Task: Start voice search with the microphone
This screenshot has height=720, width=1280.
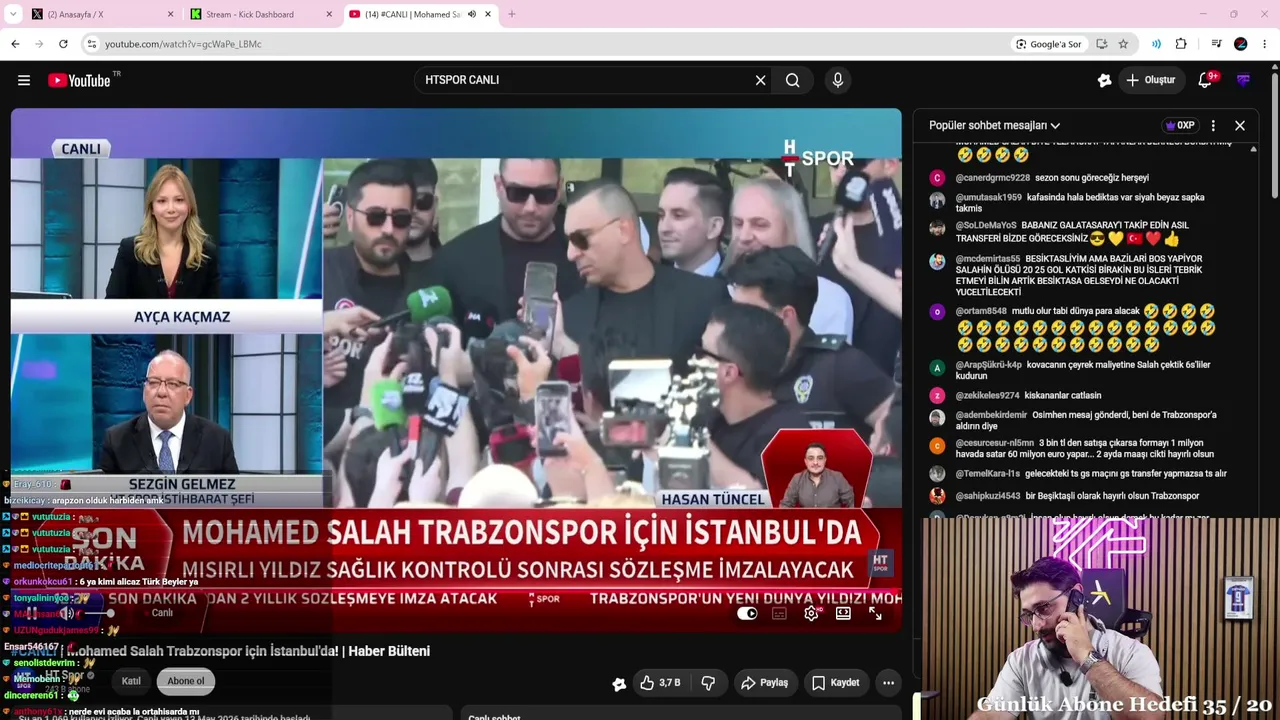Action: (838, 80)
